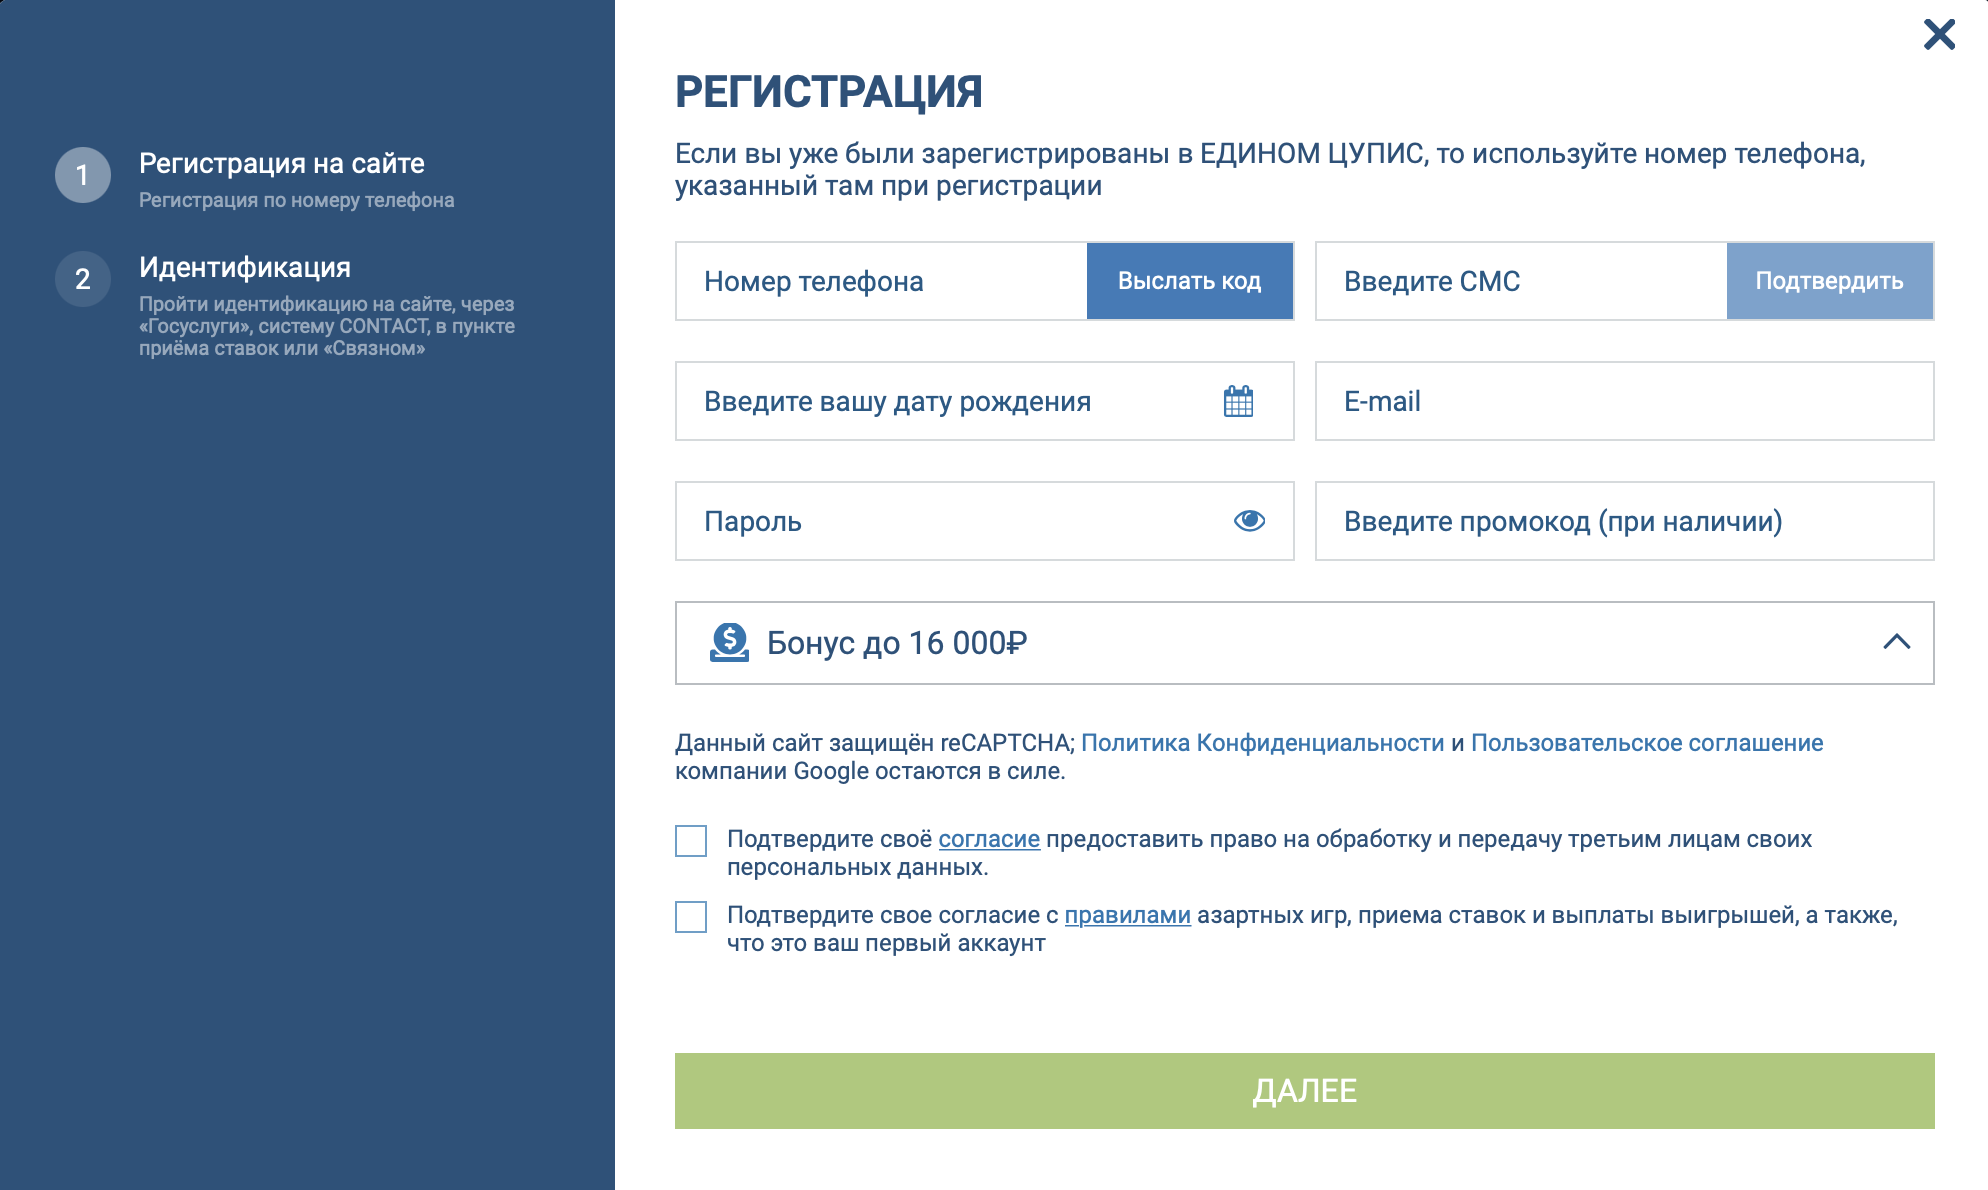The width and height of the screenshot is (1988, 1190).
Task: Open Пользовательское соглашение link
Action: (1647, 743)
